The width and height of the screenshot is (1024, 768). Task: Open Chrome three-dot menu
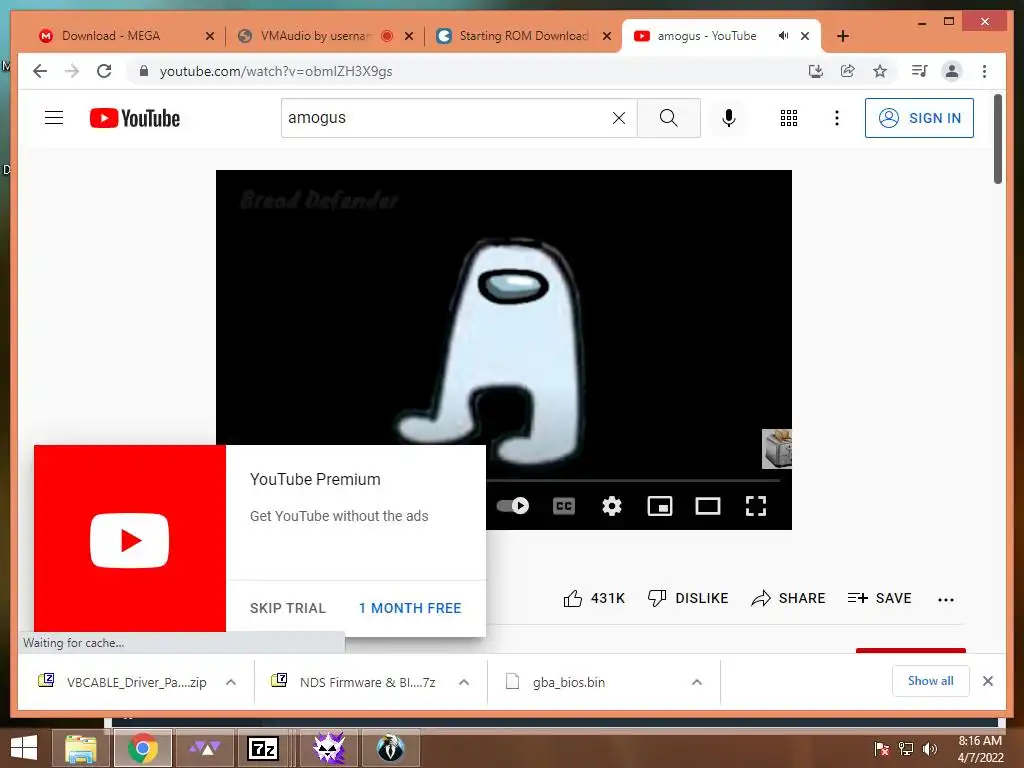coord(984,71)
